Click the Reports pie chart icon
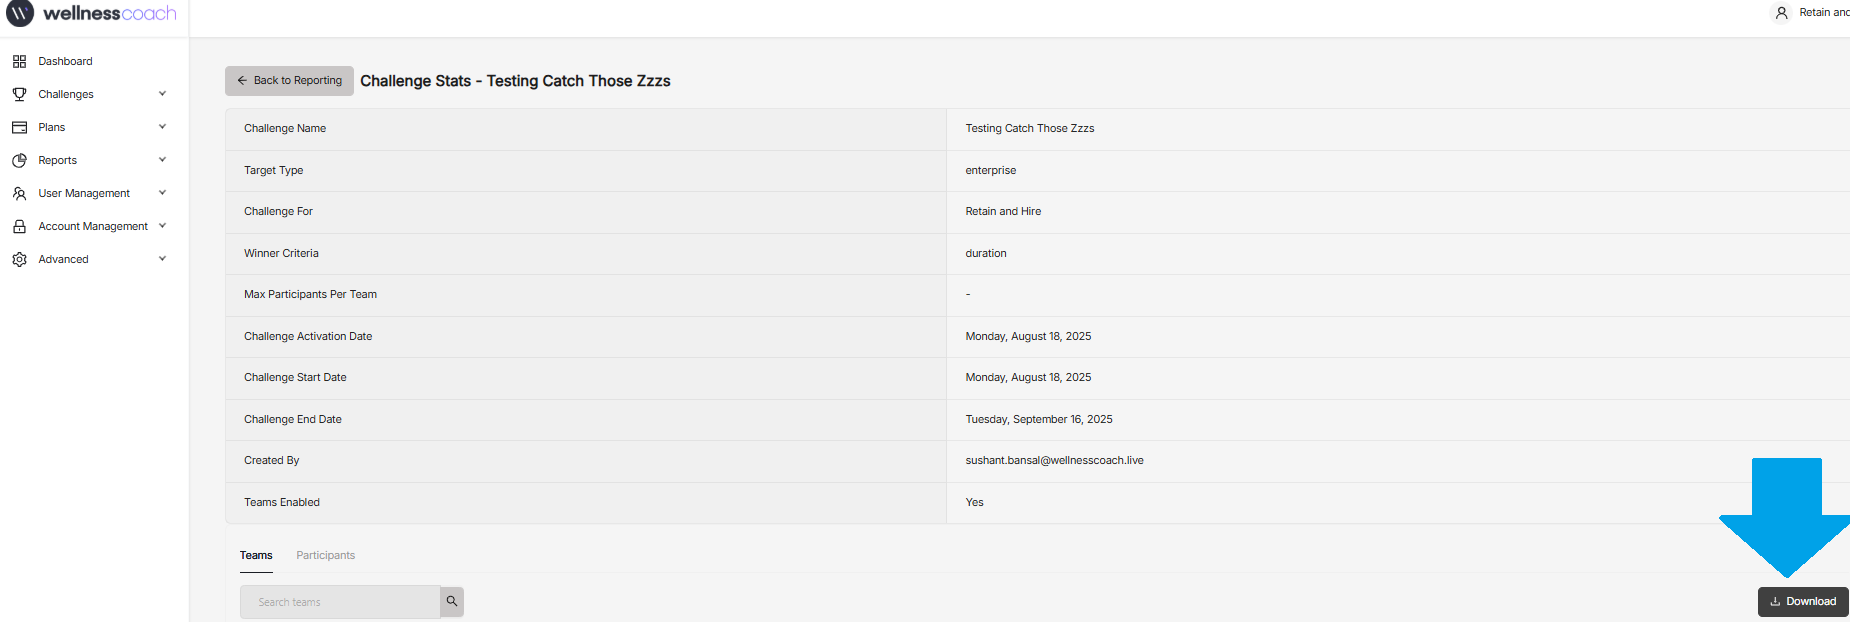 [x=19, y=161]
